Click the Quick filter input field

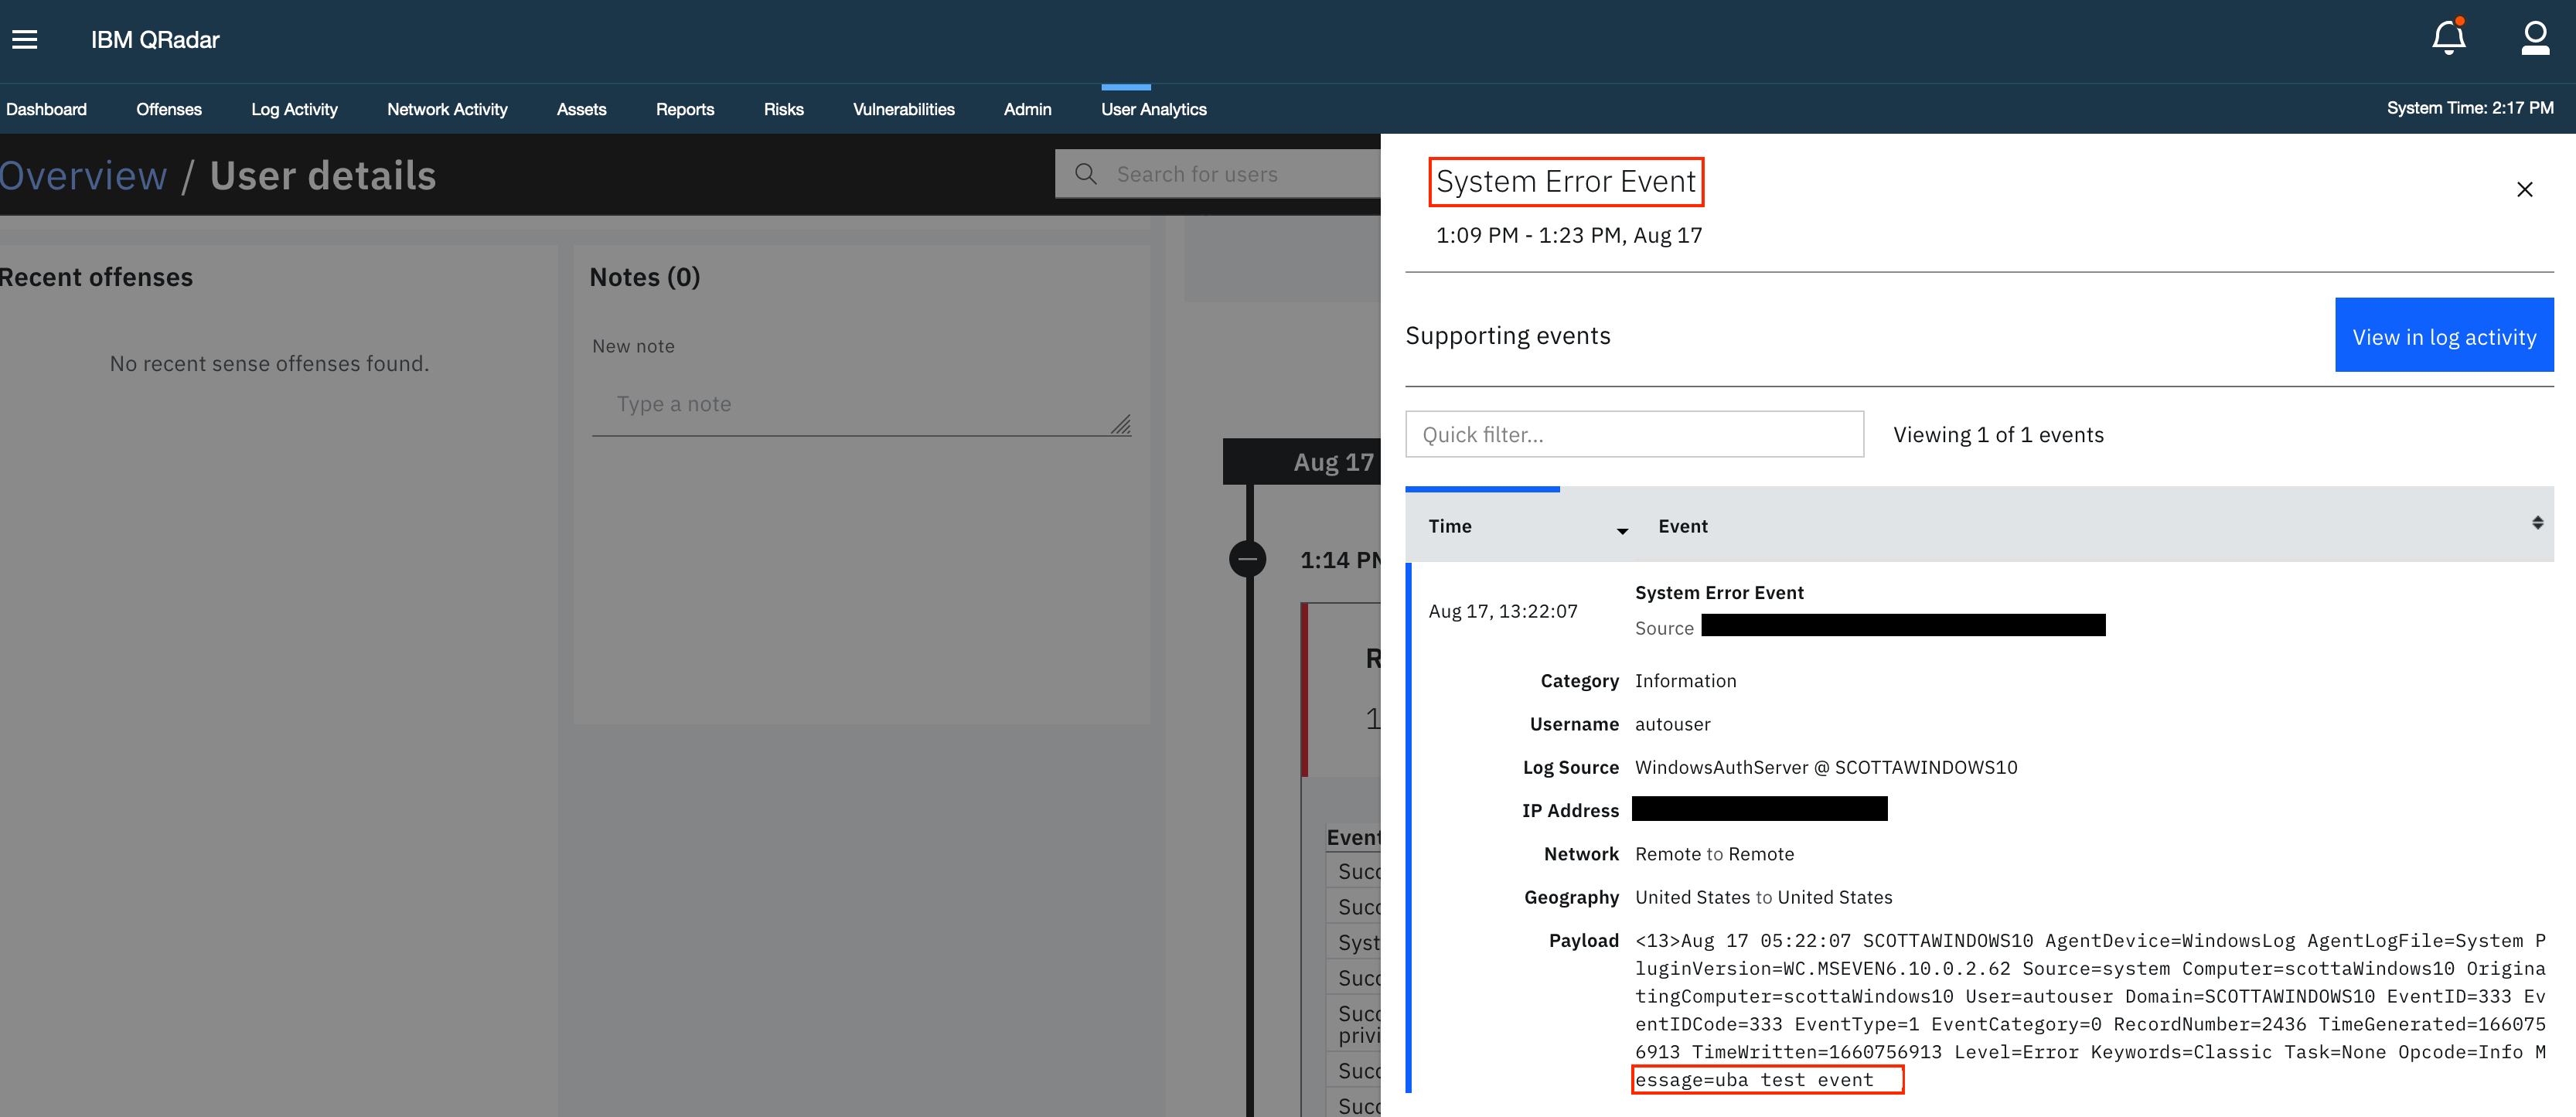click(x=1634, y=434)
